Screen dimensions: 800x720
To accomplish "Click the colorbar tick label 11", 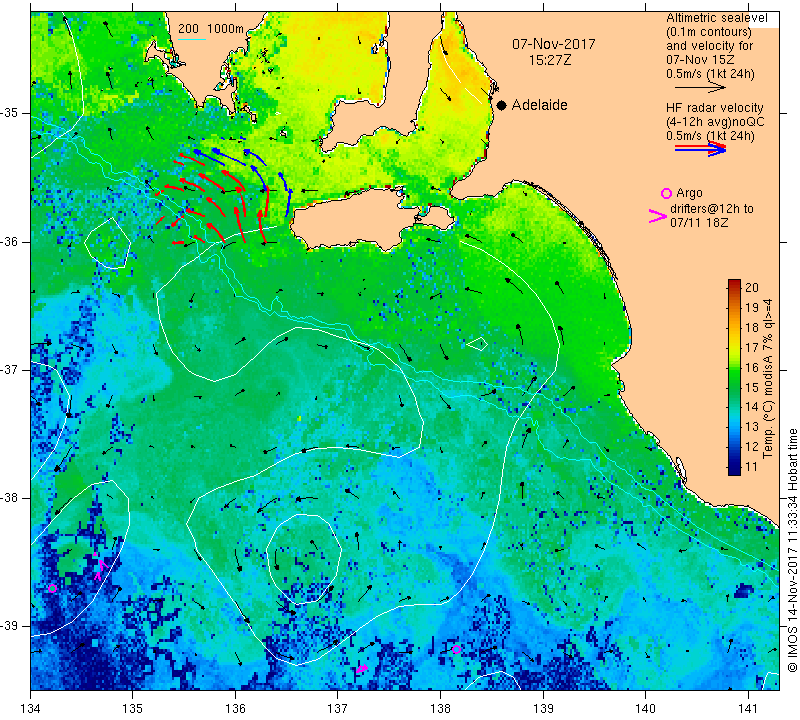I will [x=752, y=466].
